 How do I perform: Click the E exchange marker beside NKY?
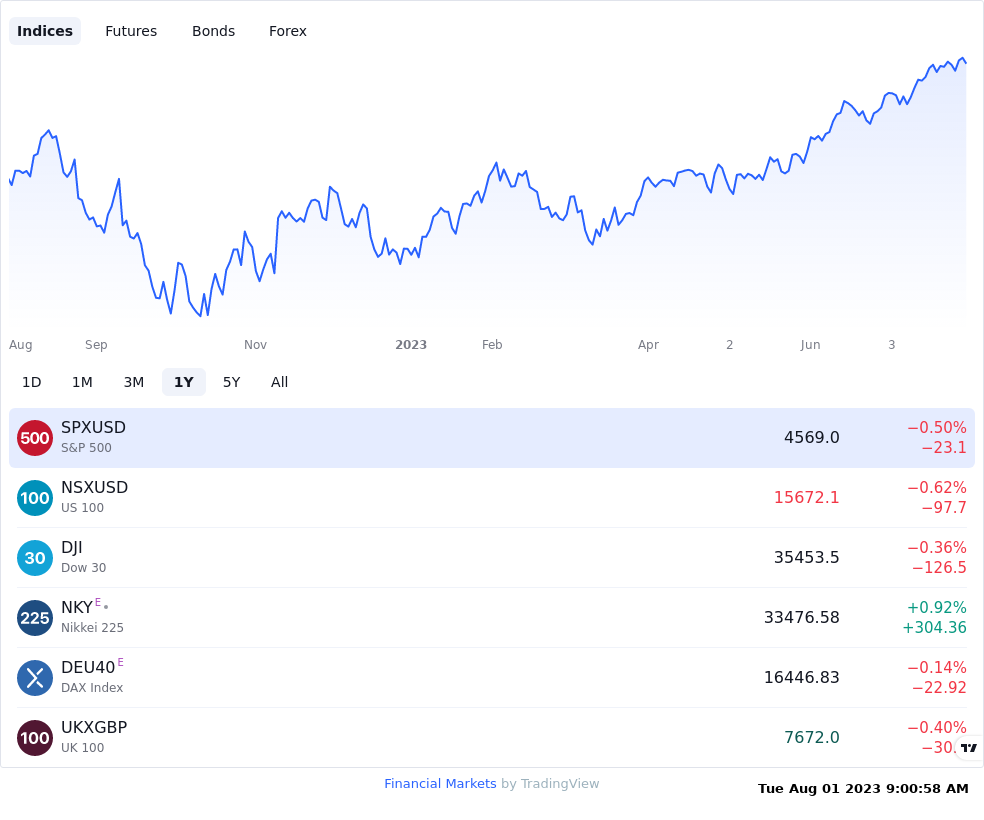98,602
